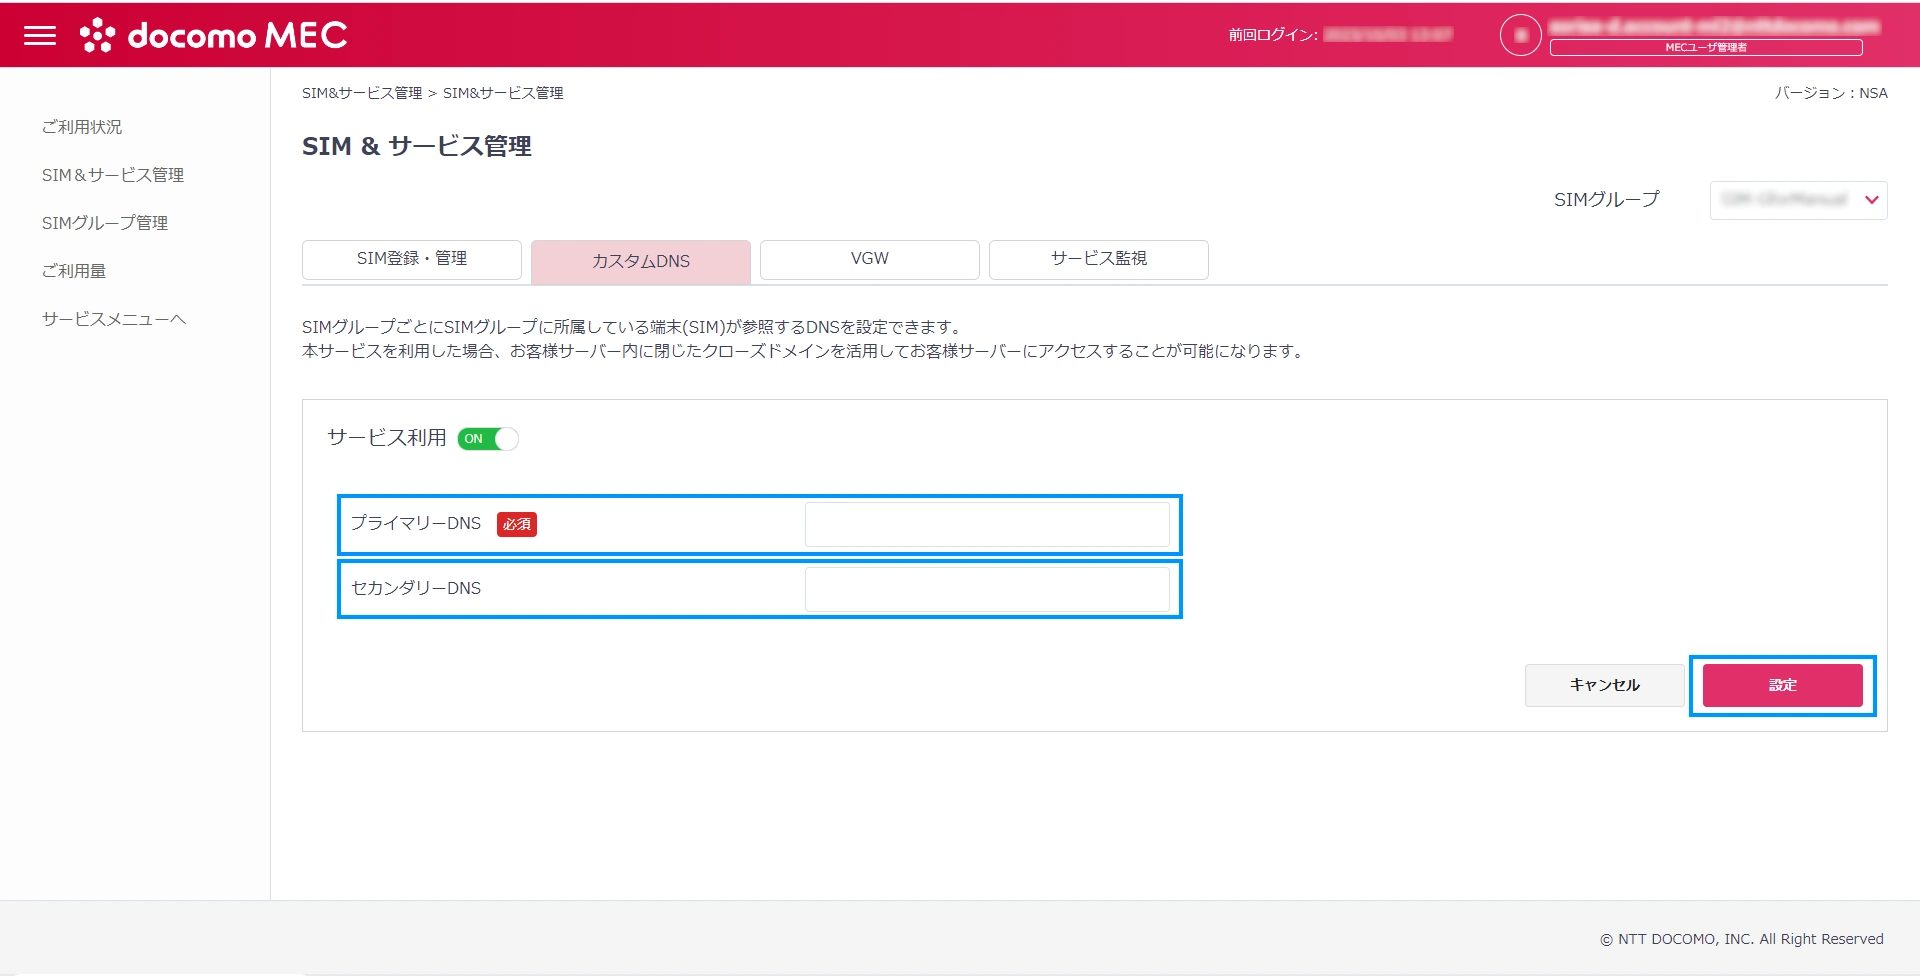Screen dimensions: 1920x976
Task: Focus the プライマリーDNS input field
Action: 986,525
